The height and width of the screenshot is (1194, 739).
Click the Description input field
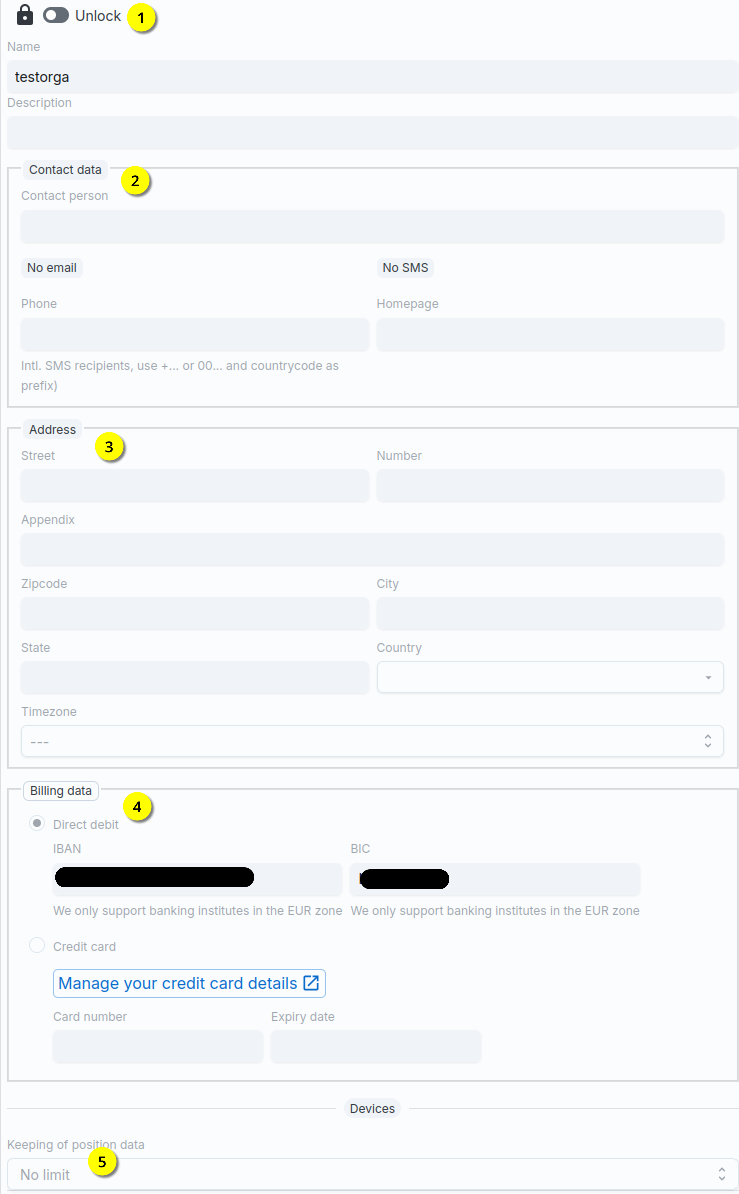pyautogui.click(x=372, y=133)
